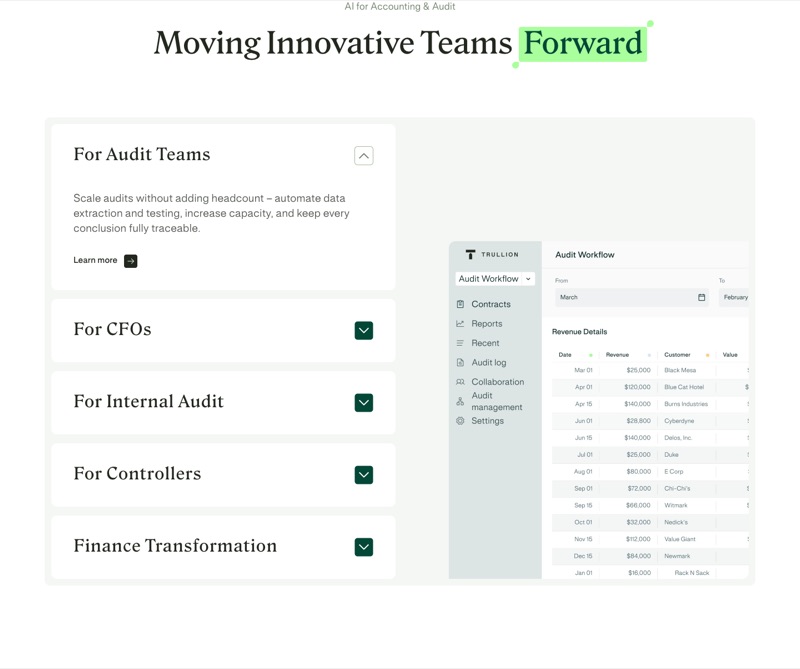This screenshot has width=800, height=669.
Task: Click the Recent list icon
Action: pyautogui.click(x=460, y=343)
